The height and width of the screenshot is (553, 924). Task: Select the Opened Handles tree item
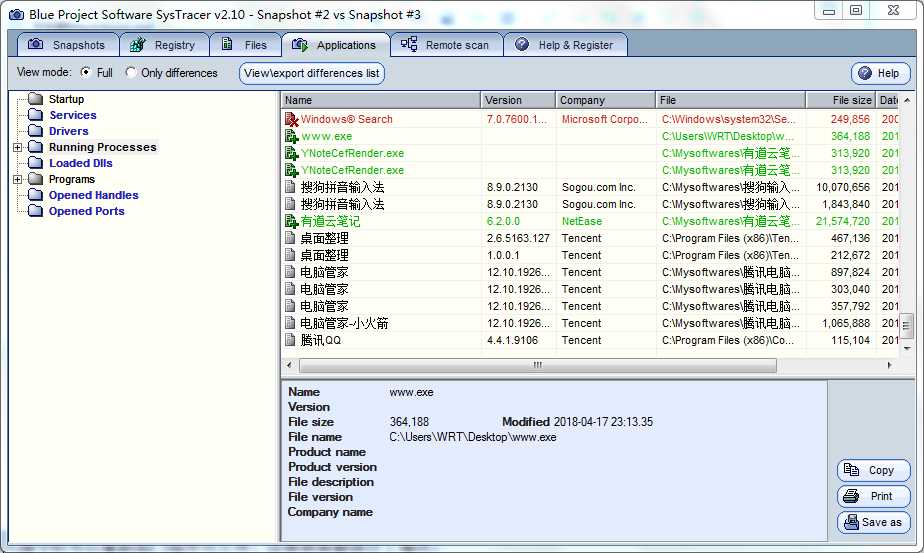click(x=94, y=195)
